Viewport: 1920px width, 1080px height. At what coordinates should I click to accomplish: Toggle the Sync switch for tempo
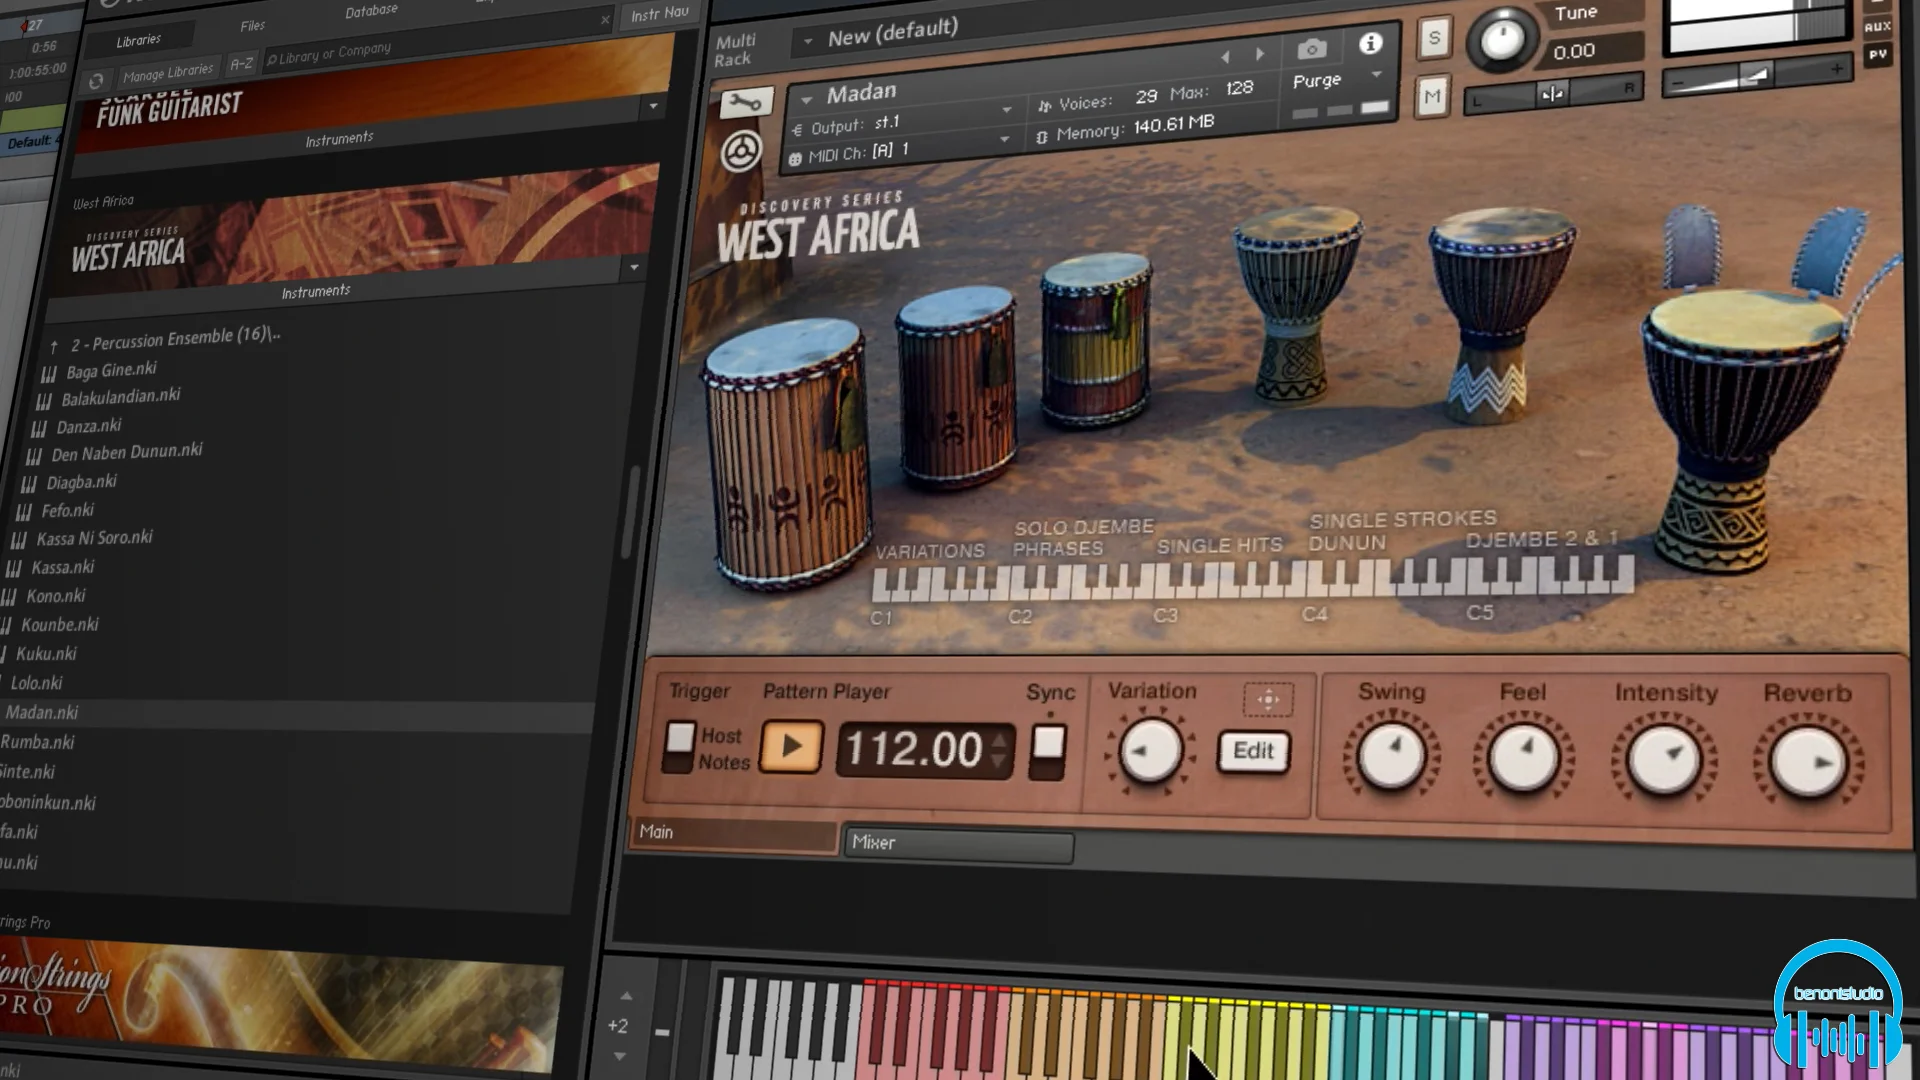pyautogui.click(x=1047, y=752)
